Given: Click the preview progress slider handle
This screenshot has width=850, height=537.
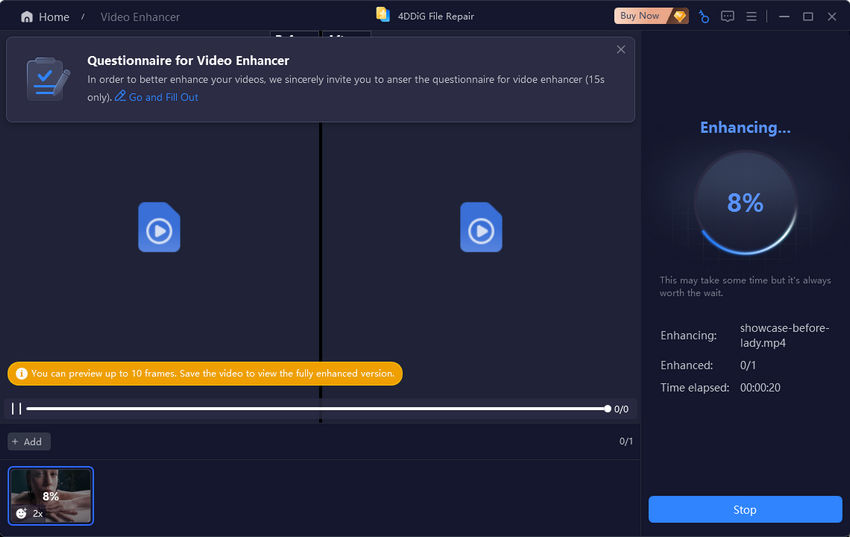Looking at the screenshot, I should pyautogui.click(x=607, y=409).
